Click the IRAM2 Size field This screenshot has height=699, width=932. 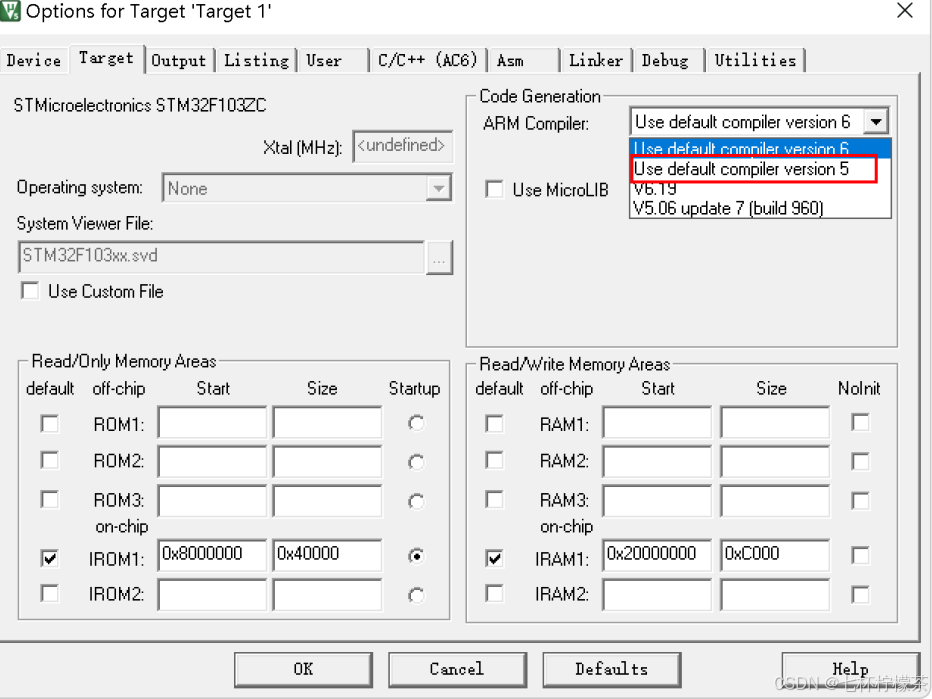point(774,595)
